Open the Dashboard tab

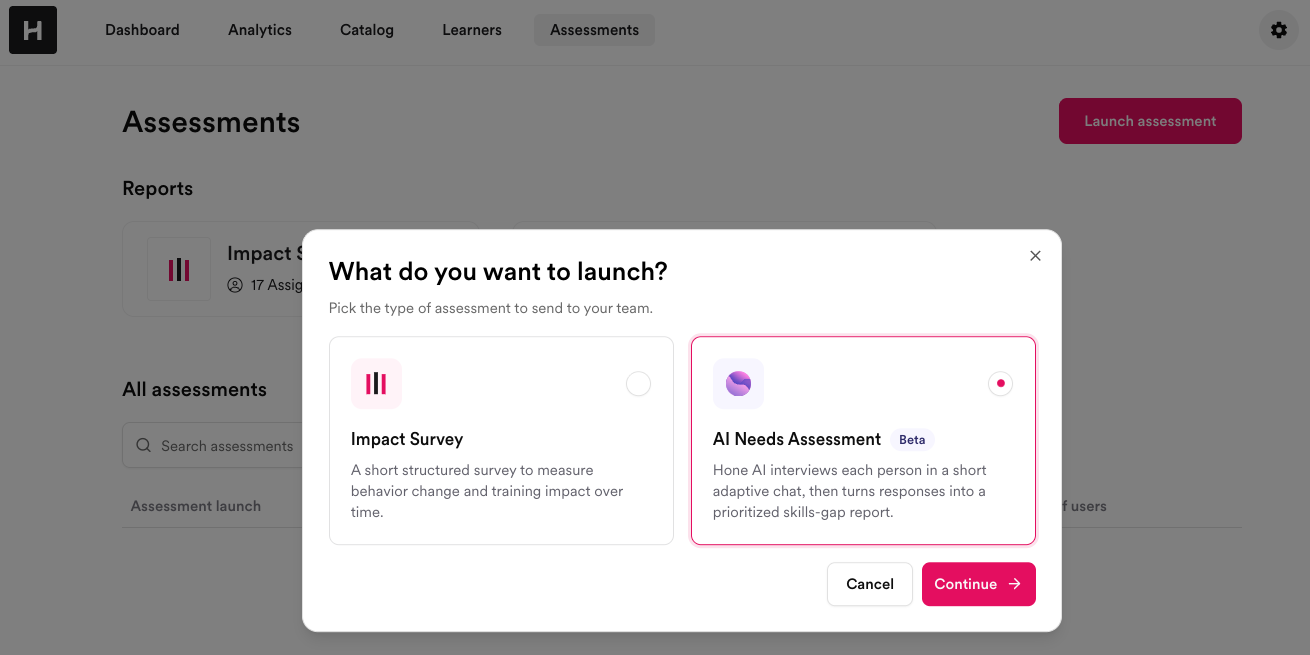pyautogui.click(x=142, y=30)
